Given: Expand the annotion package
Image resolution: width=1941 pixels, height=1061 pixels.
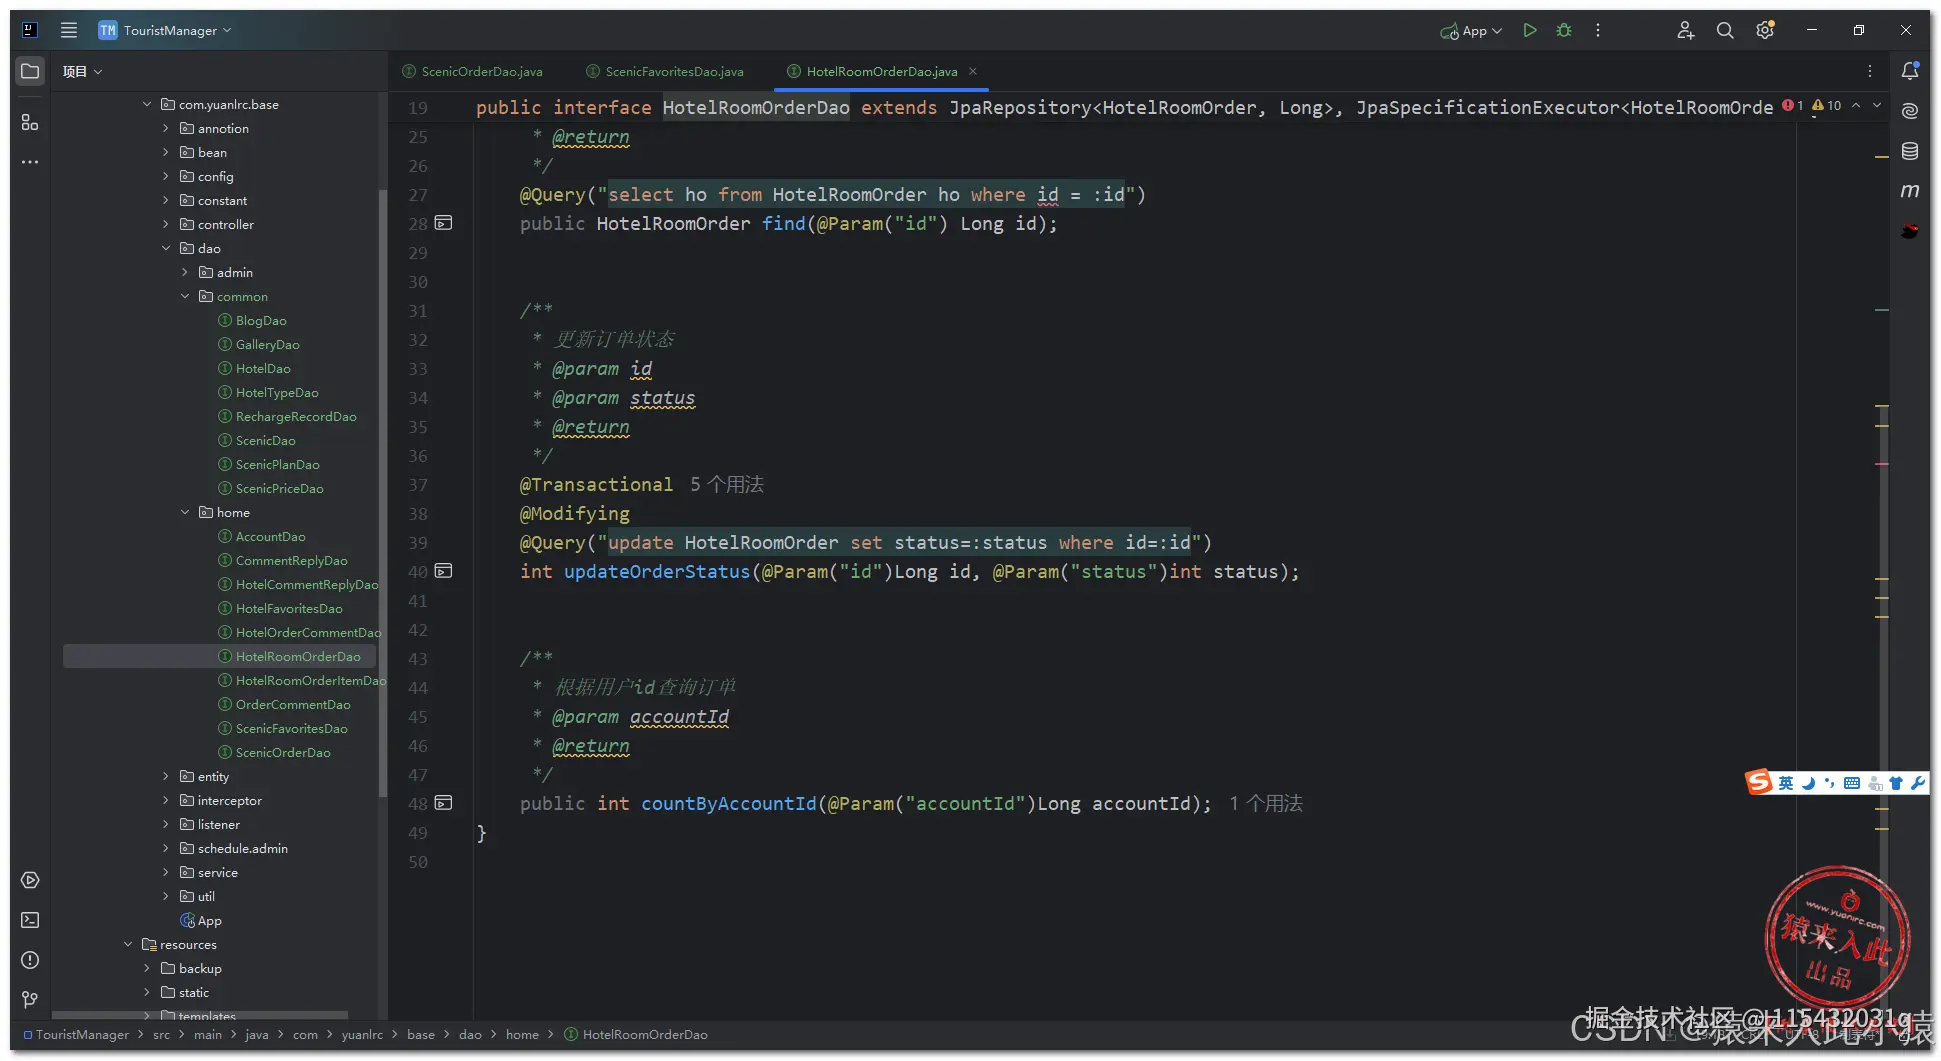Looking at the screenshot, I should tap(166, 128).
